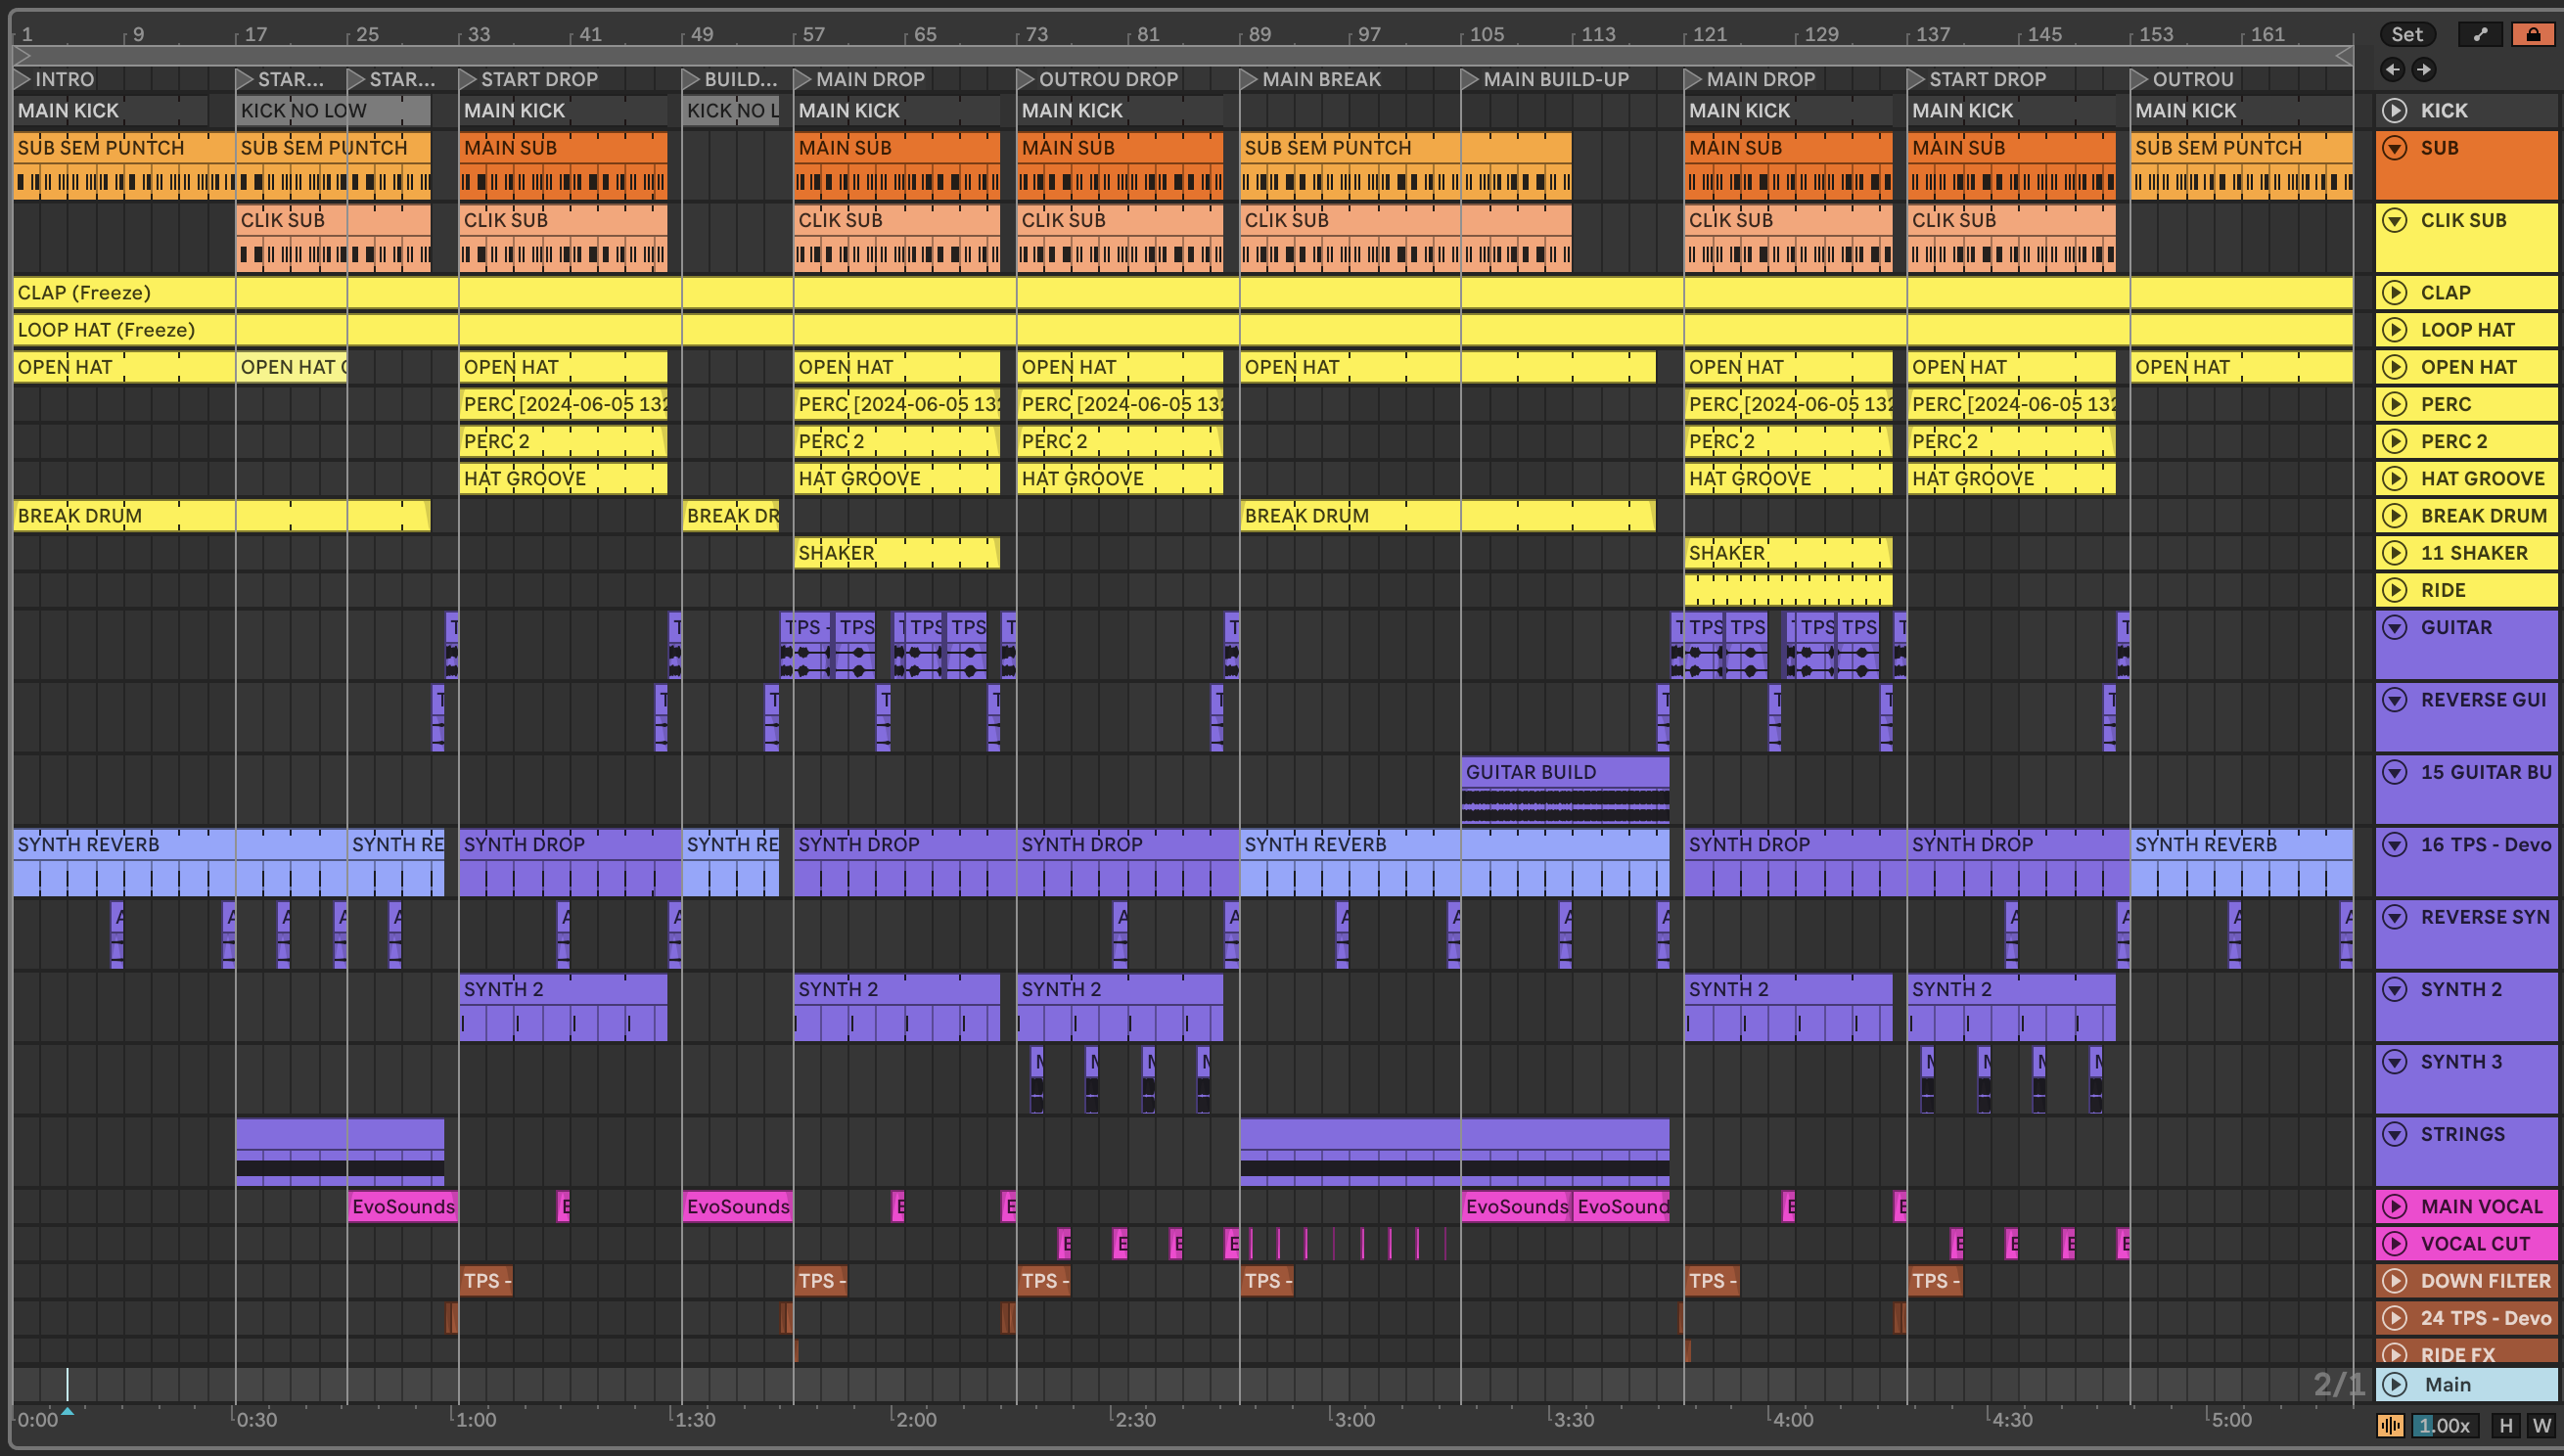Expand the KICK group track
The image size is (2564, 1456).
tap(2395, 110)
